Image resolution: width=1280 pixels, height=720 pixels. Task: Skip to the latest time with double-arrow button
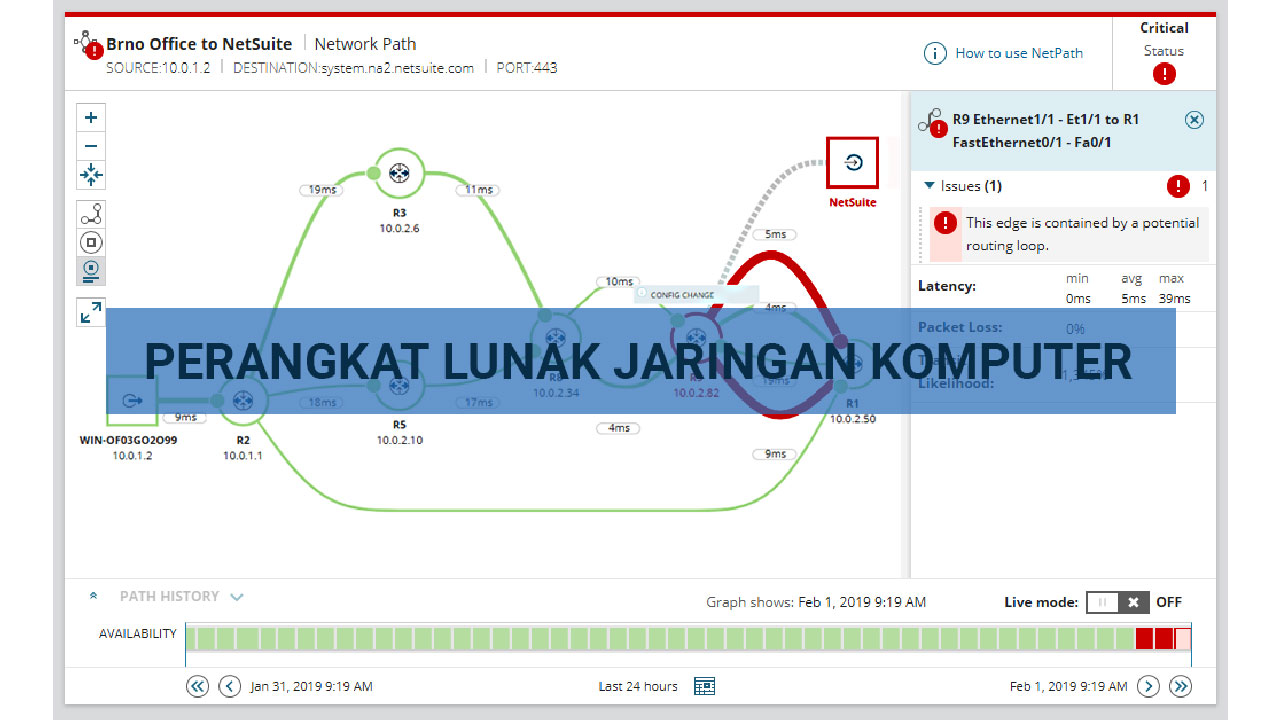1180,686
